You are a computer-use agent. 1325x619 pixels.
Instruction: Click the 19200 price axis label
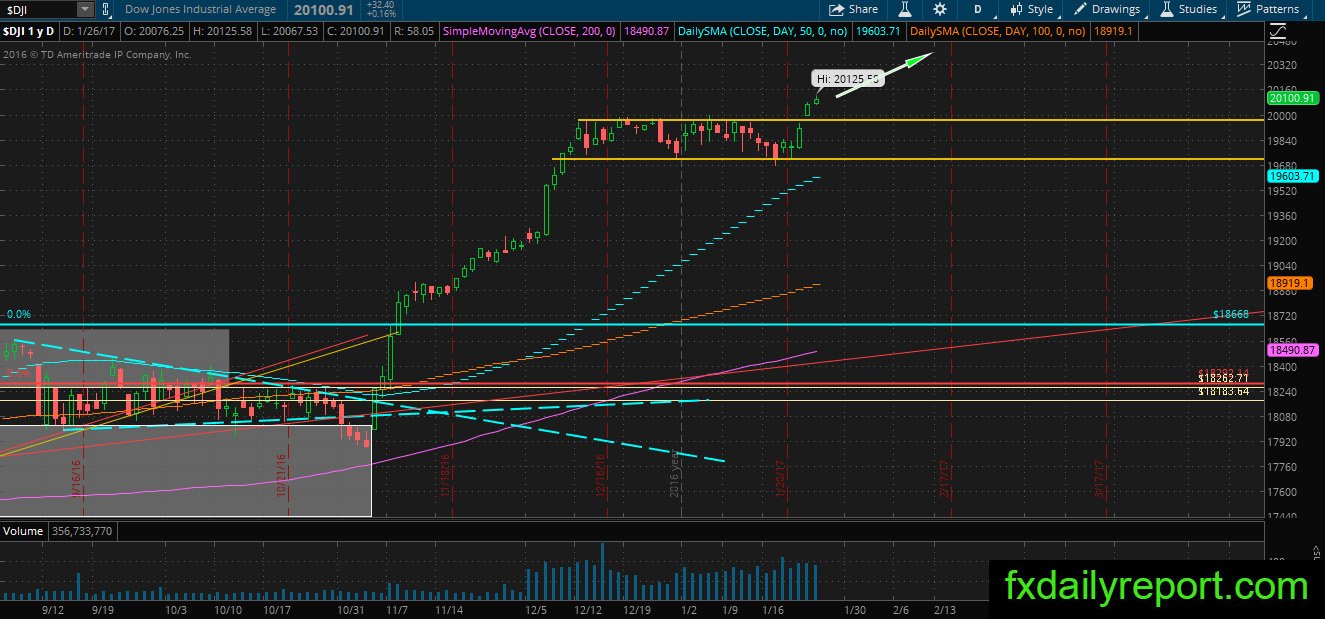coord(1283,241)
